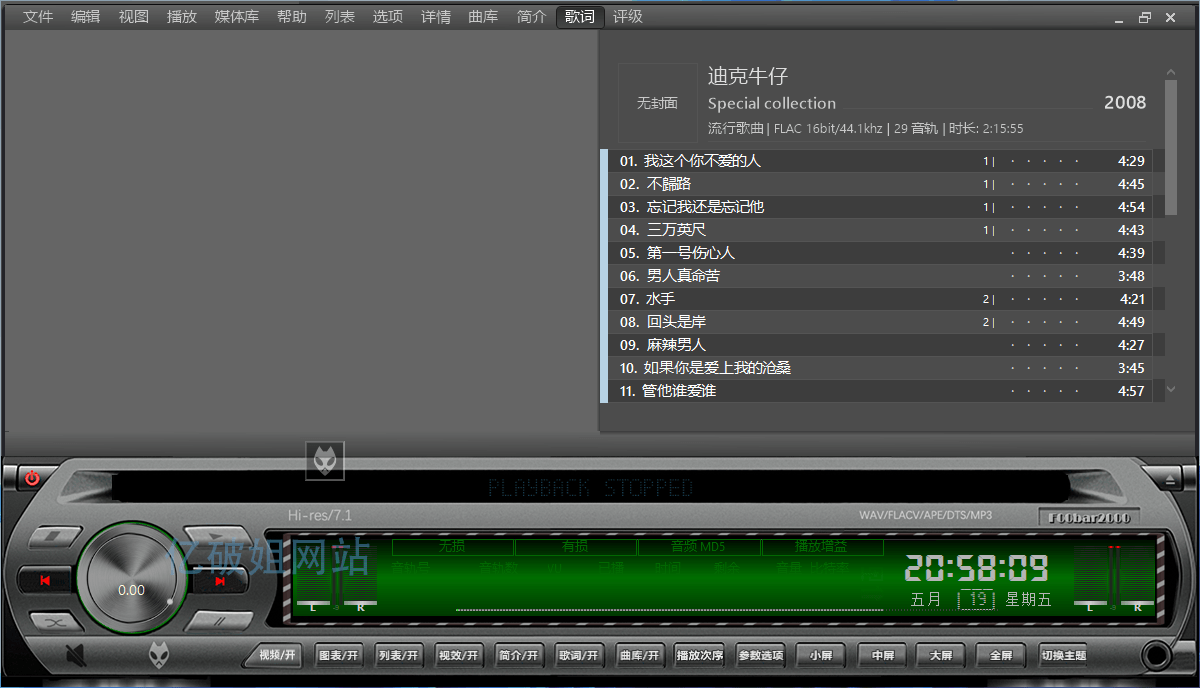Open the 媒体库 menu
This screenshot has height=688, width=1200.
pyautogui.click(x=236, y=16)
